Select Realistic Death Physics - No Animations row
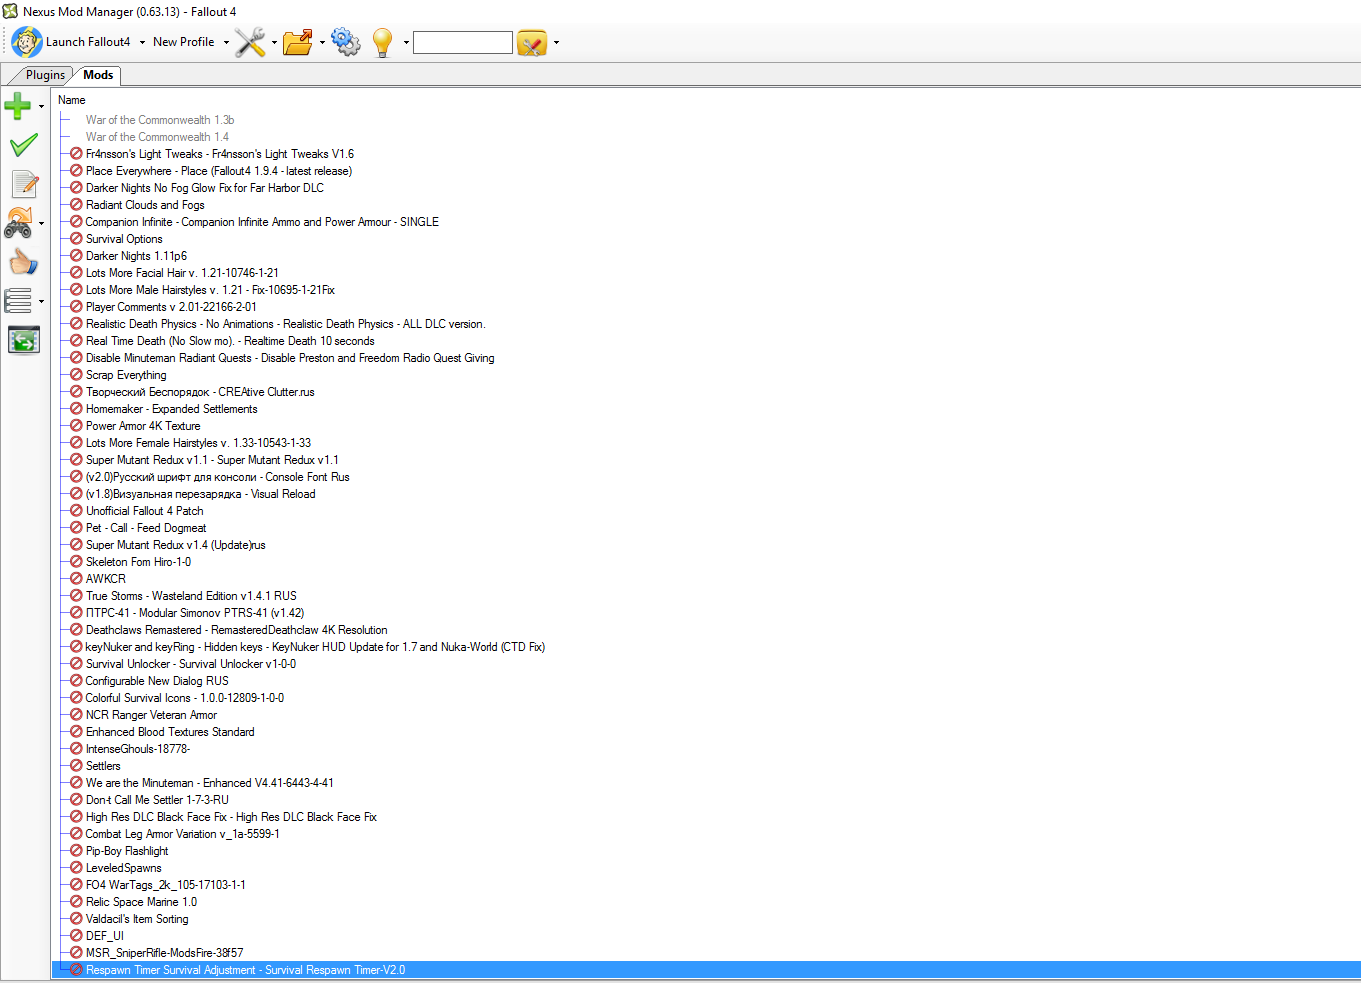Viewport: 1361px width, 983px height. (x=285, y=324)
